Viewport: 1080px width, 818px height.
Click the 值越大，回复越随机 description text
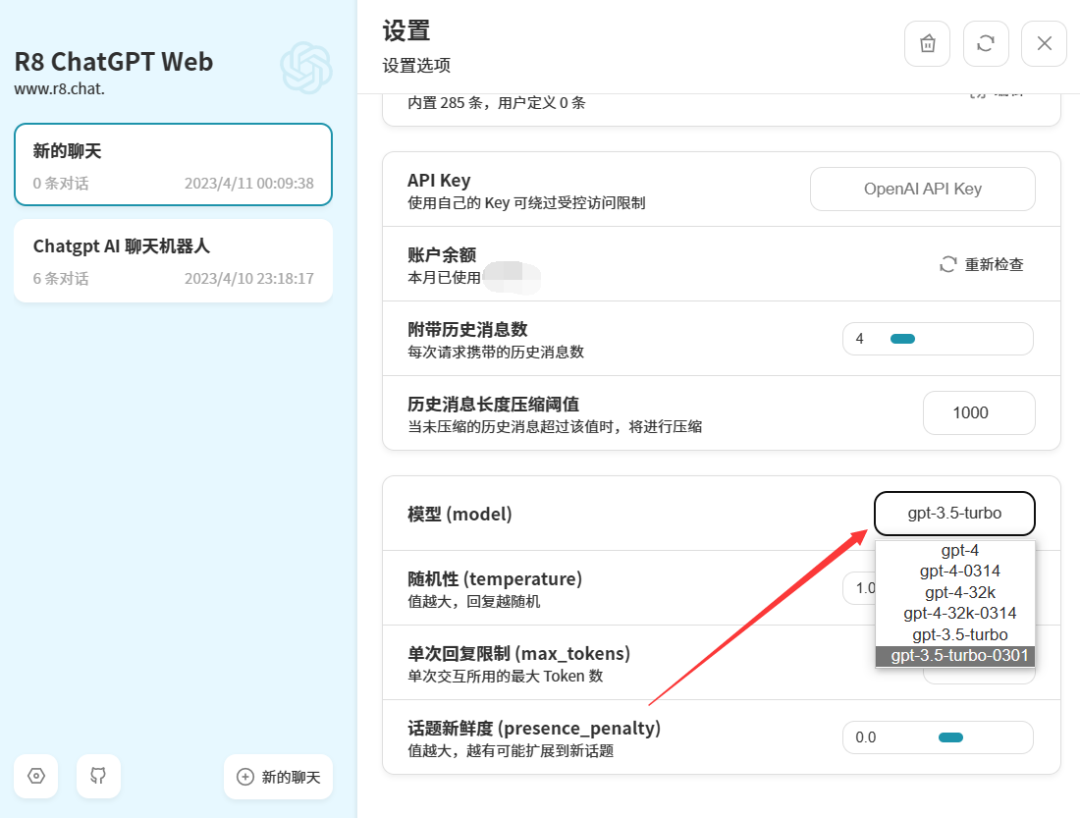click(474, 602)
